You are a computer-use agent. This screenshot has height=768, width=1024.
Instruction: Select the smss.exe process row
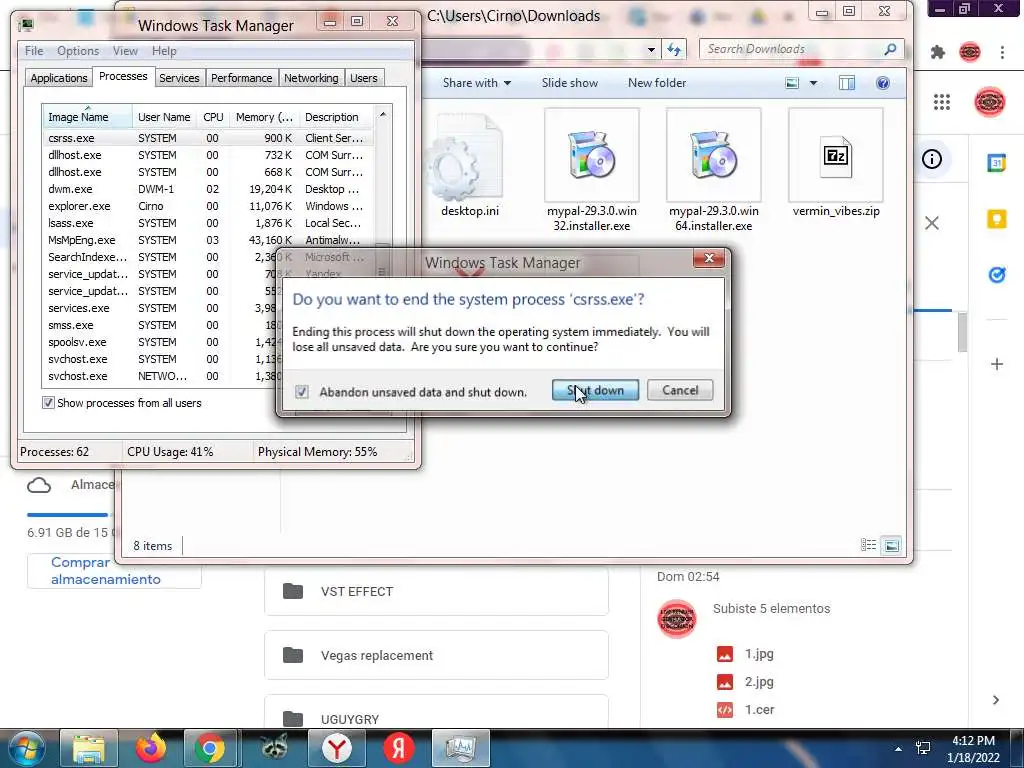click(x=160, y=325)
